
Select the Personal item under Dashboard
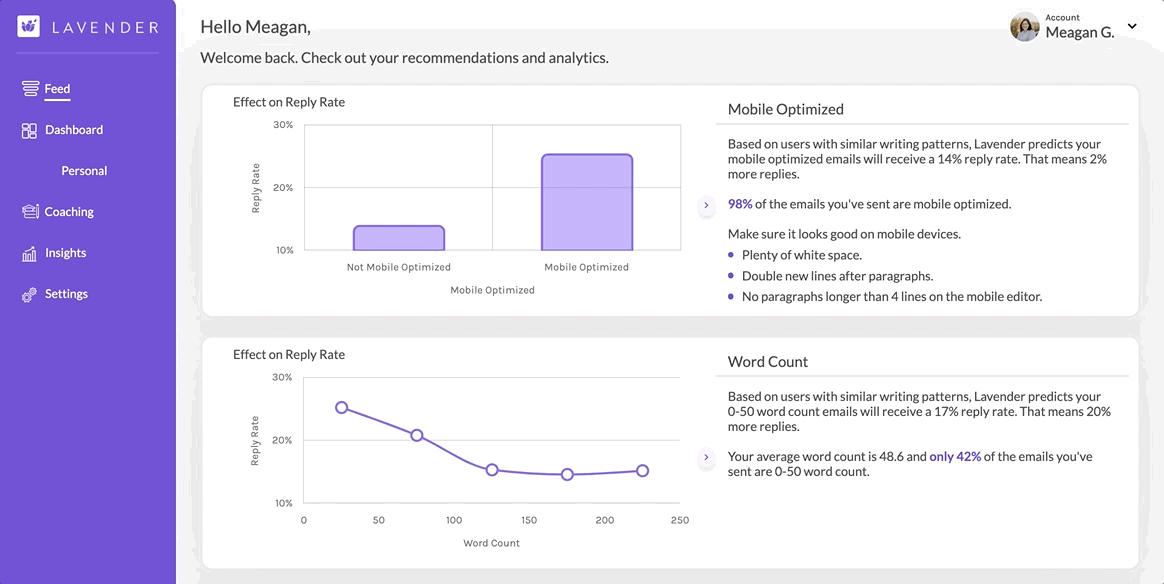click(x=84, y=170)
